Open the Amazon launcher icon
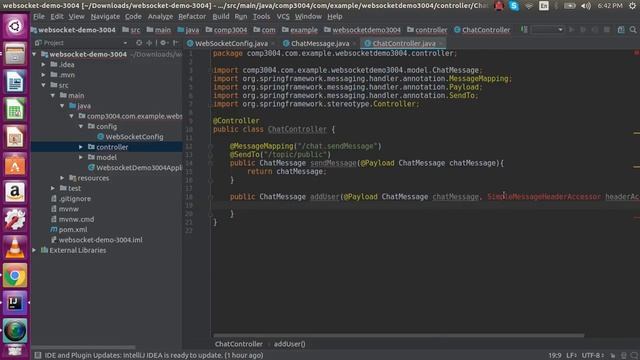Screen dimensions: 640x360 (x=15, y=192)
